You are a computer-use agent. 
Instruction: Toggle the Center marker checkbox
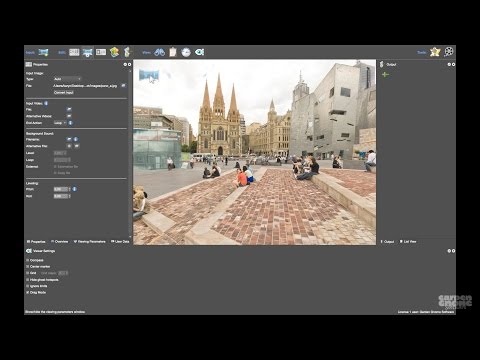click(x=28, y=267)
